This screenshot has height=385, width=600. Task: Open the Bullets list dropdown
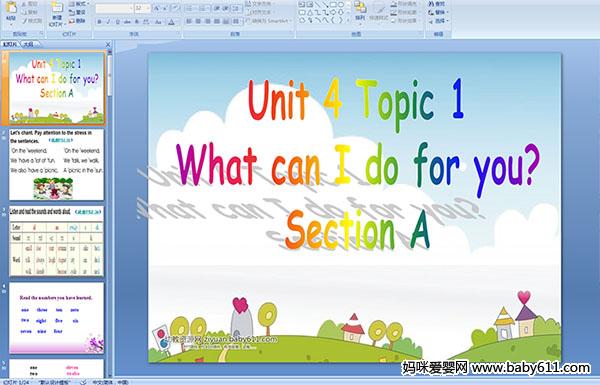(x=190, y=8)
